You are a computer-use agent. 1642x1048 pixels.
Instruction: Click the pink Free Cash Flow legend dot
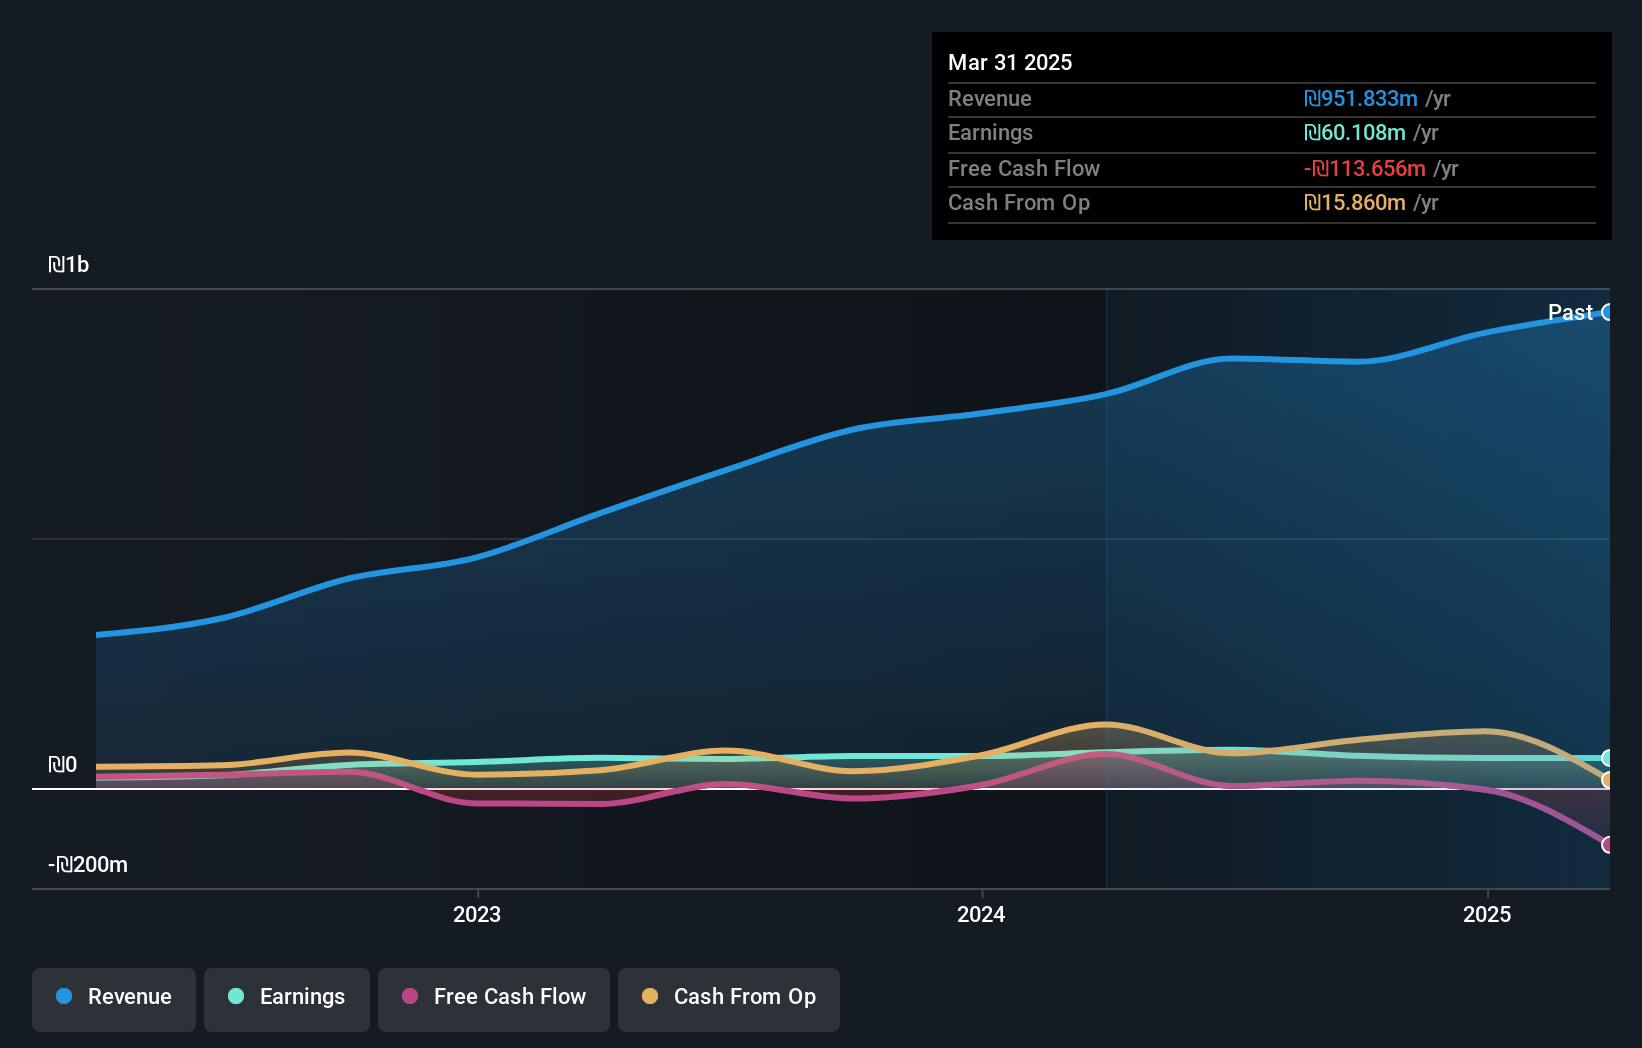click(x=410, y=996)
